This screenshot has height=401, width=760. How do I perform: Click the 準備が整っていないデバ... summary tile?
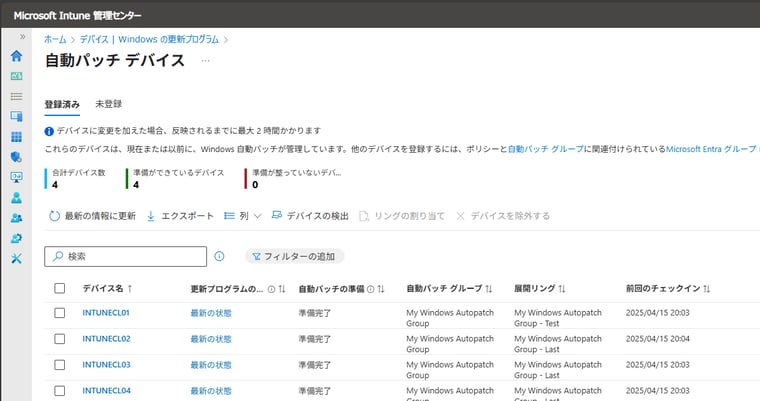(x=294, y=178)
